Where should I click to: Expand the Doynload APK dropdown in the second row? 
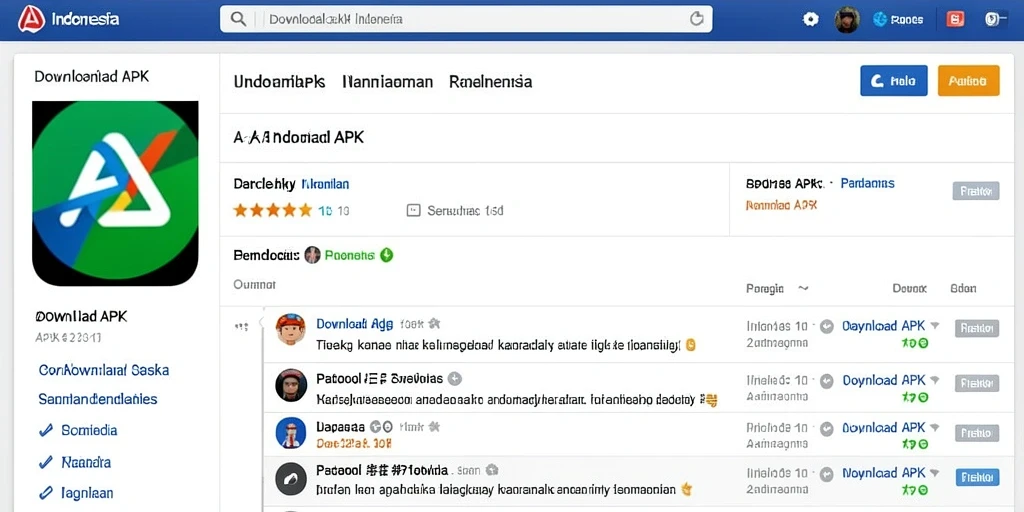tap(935, 380)
